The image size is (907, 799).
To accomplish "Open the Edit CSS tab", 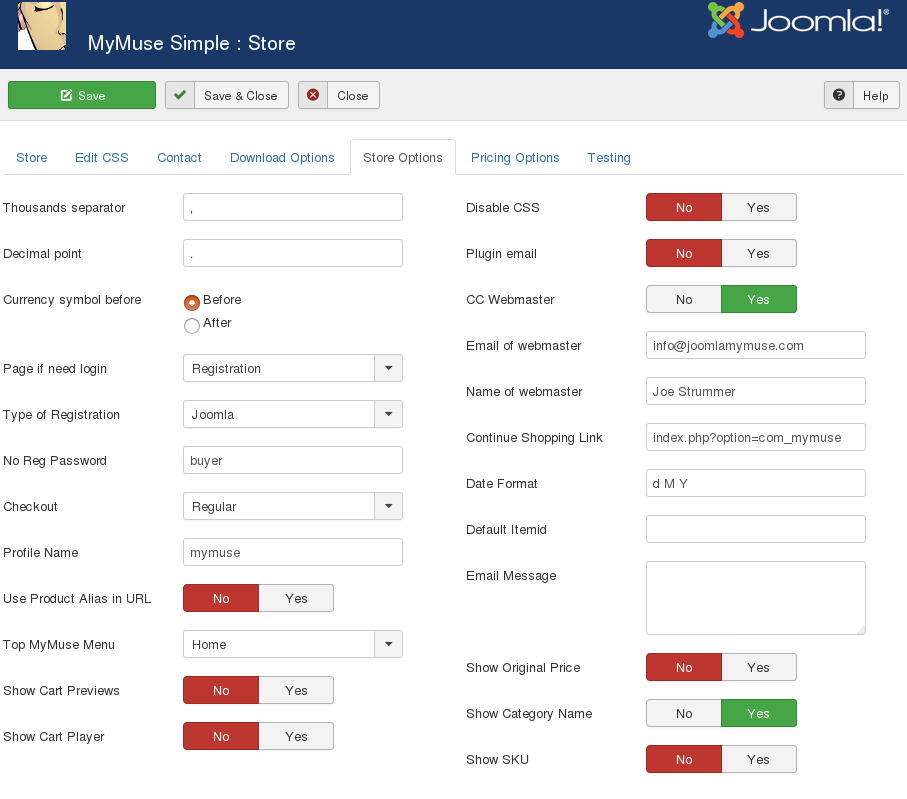I will coord(101,158).
